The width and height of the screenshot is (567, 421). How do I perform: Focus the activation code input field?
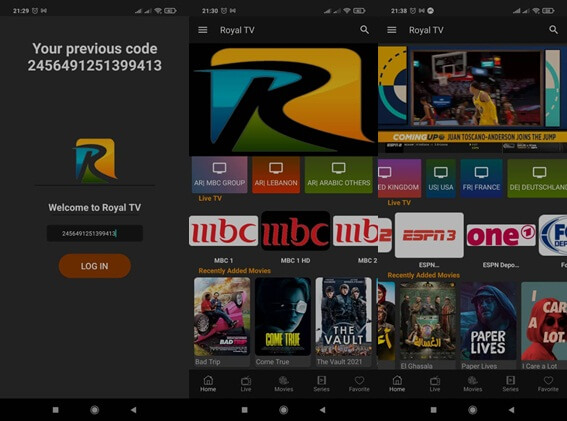pos(94,233)
